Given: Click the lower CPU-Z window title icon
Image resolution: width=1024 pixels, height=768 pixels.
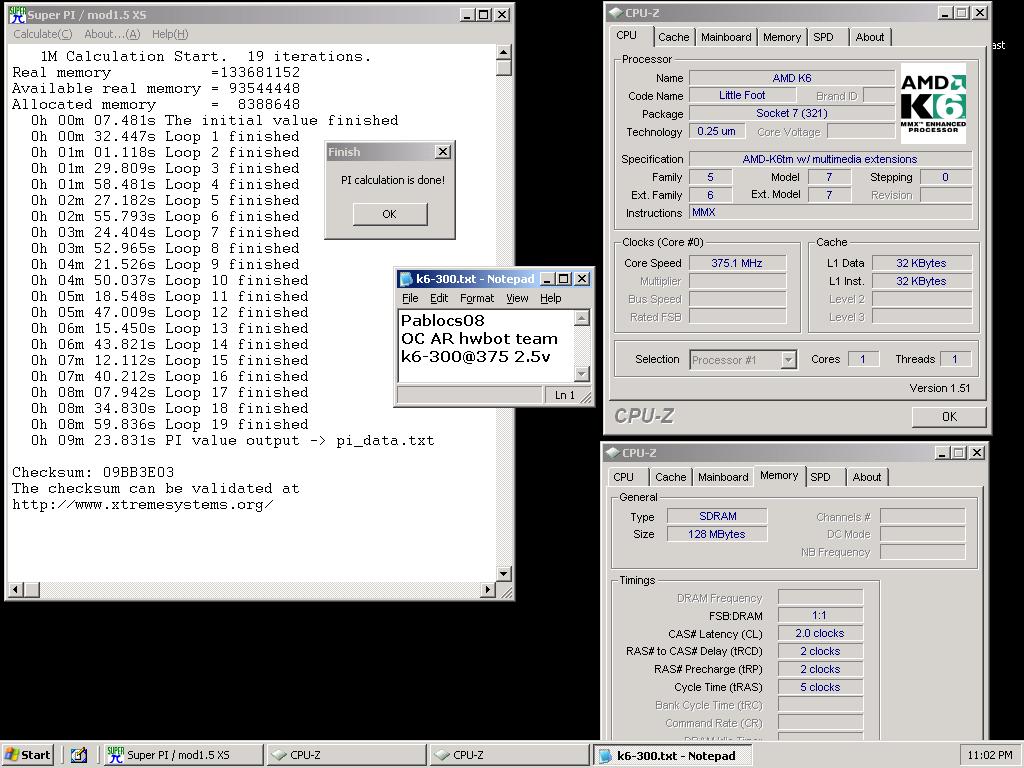Looking at the screenshot, I should click(x=612, y=453).
